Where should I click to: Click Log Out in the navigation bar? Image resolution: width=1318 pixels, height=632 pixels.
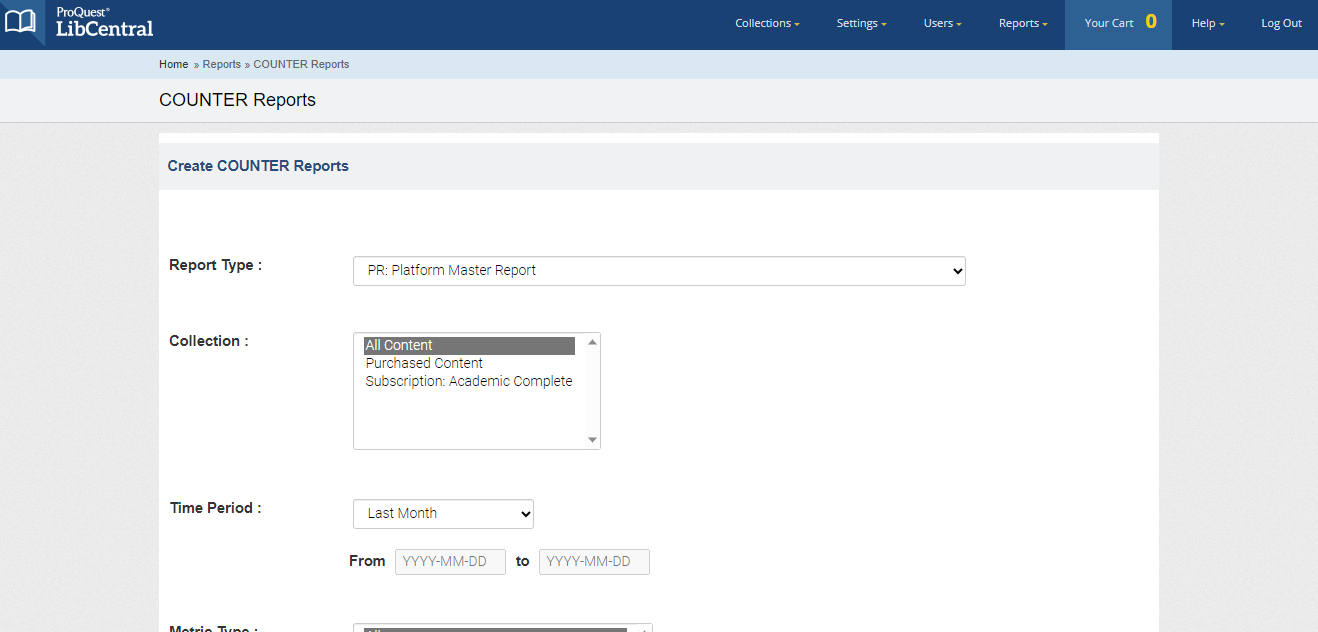(1281, 22)
